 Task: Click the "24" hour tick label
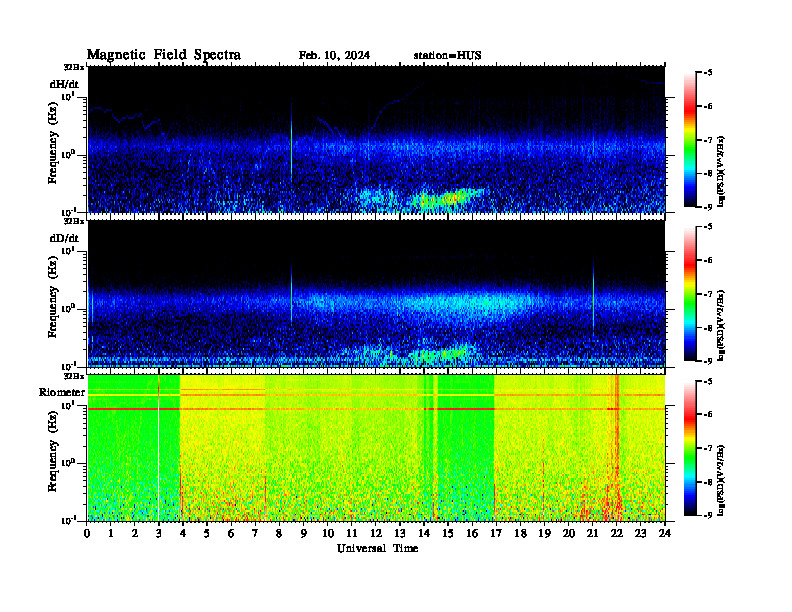coord(665,533)
